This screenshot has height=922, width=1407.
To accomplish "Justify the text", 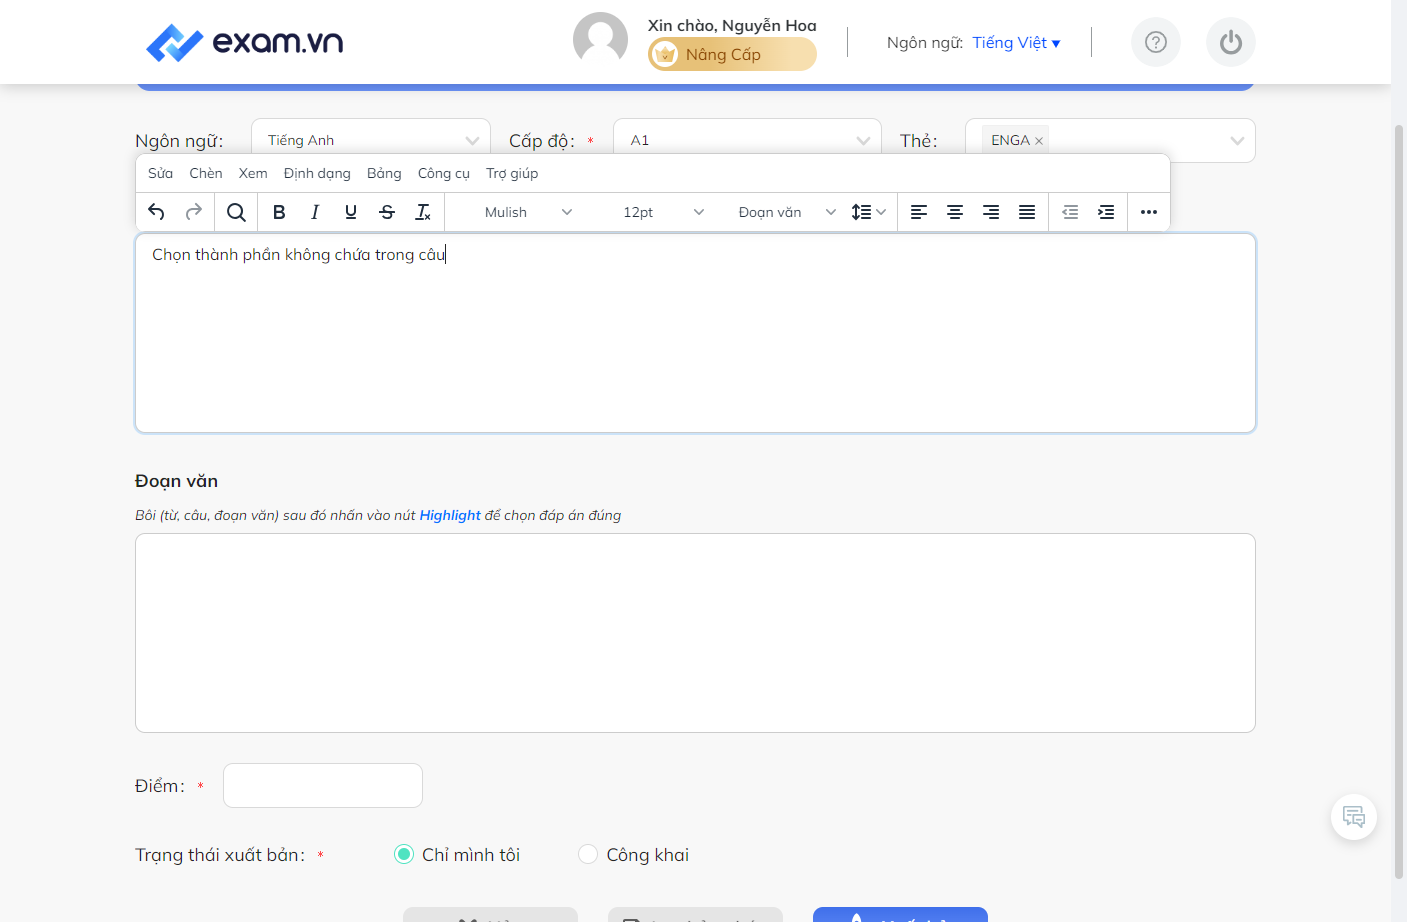I will tap(1027, 212).
